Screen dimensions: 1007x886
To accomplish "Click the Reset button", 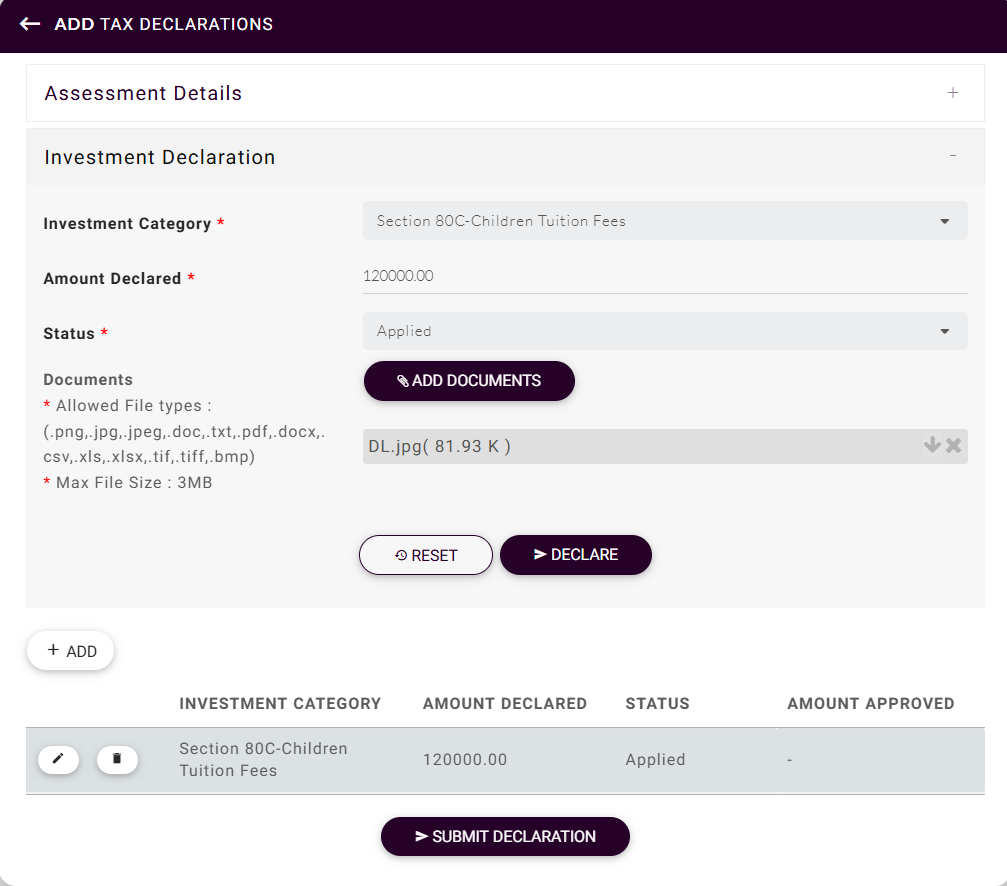I will tap(426, 555).
